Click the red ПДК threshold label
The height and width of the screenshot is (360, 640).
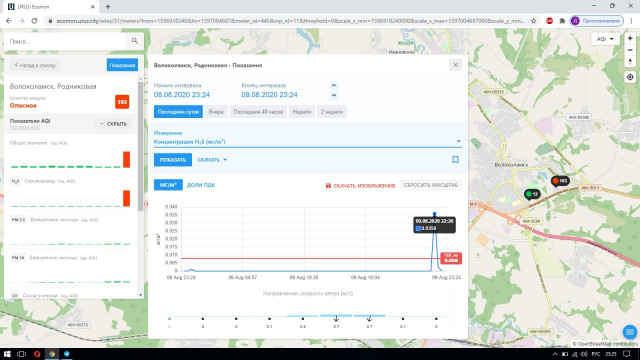[451, 258]
